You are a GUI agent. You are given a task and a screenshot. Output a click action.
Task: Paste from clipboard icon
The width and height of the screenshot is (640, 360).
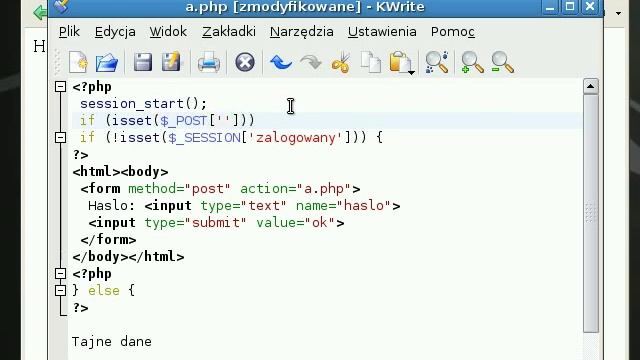tap(399, 62)
